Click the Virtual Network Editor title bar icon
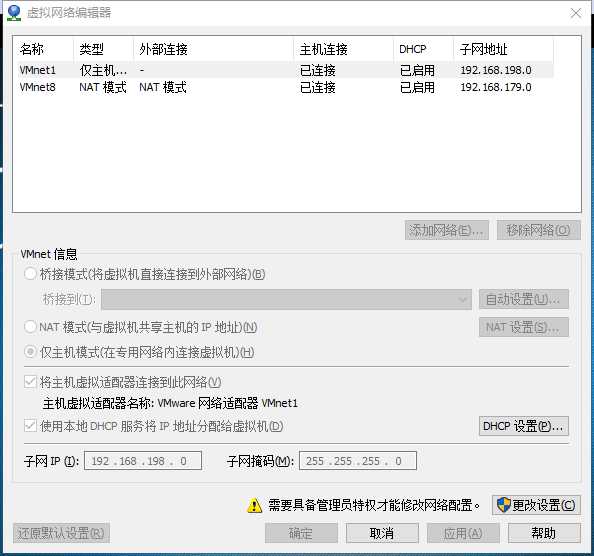 pos(14,13)
